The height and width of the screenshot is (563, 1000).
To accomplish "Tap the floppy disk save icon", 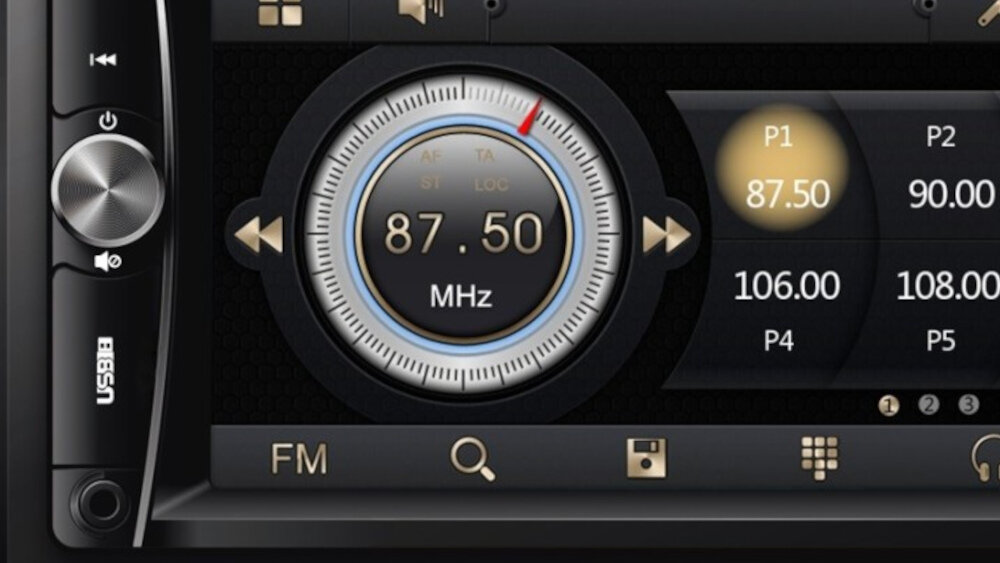I will [646, 458].
